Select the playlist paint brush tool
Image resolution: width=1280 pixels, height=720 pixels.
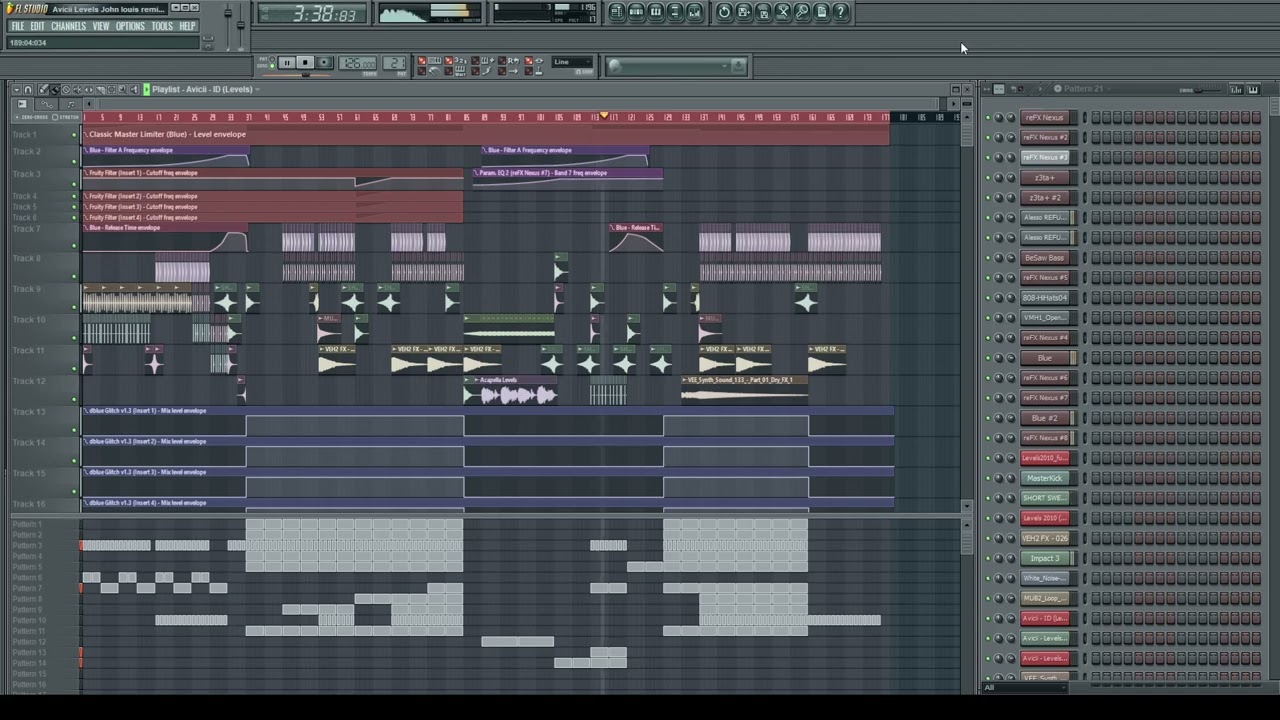[x=54, y=89]
